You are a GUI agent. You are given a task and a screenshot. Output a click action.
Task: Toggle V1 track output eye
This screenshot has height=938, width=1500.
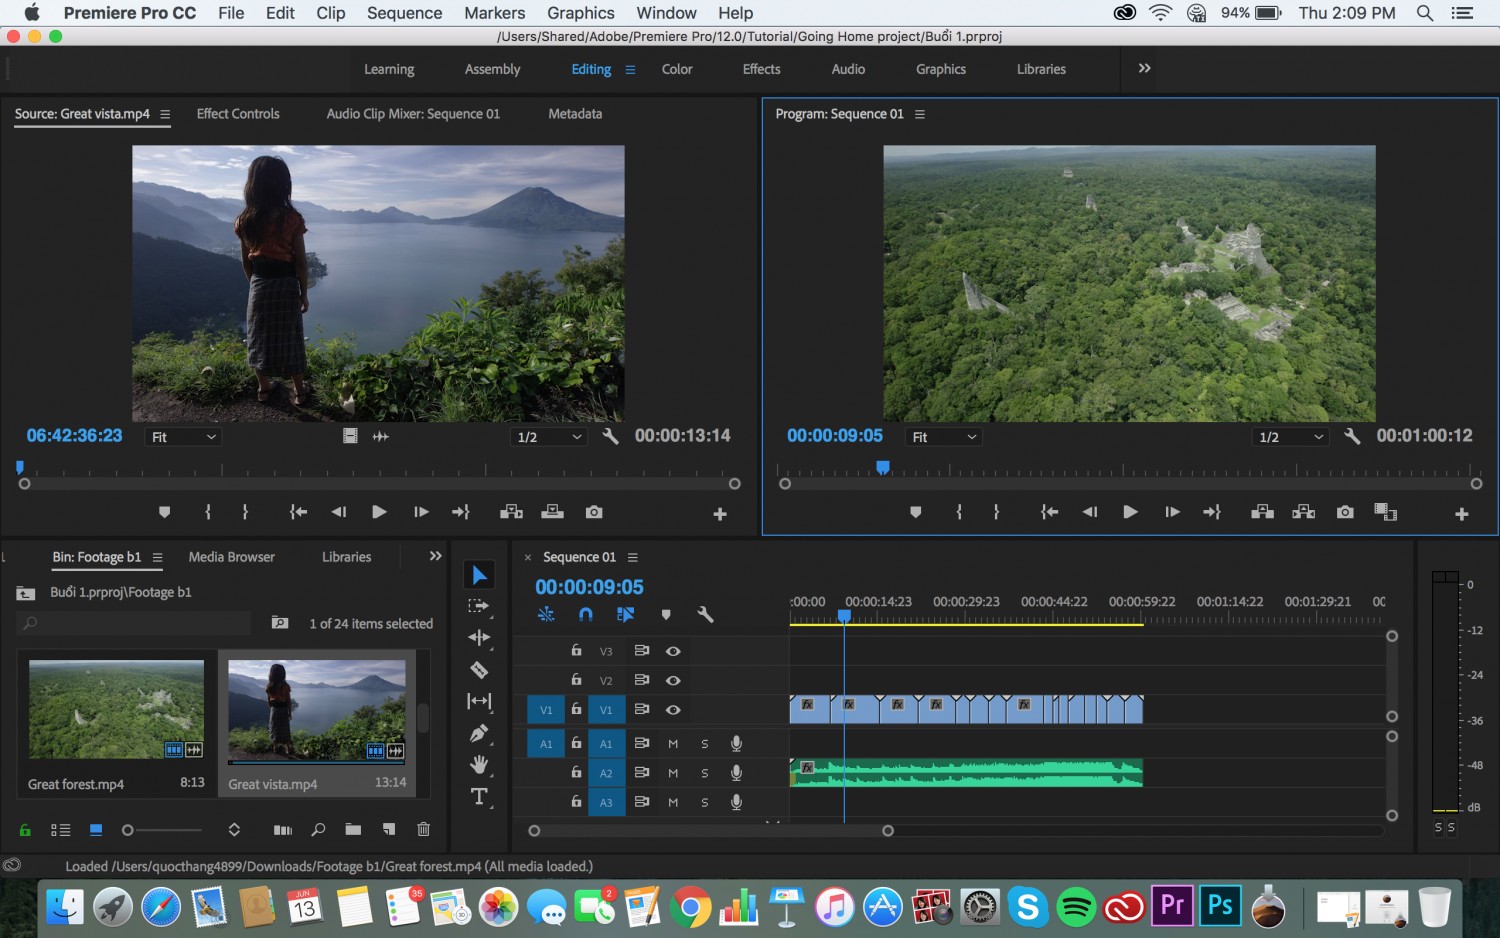[x=673, y=710]
